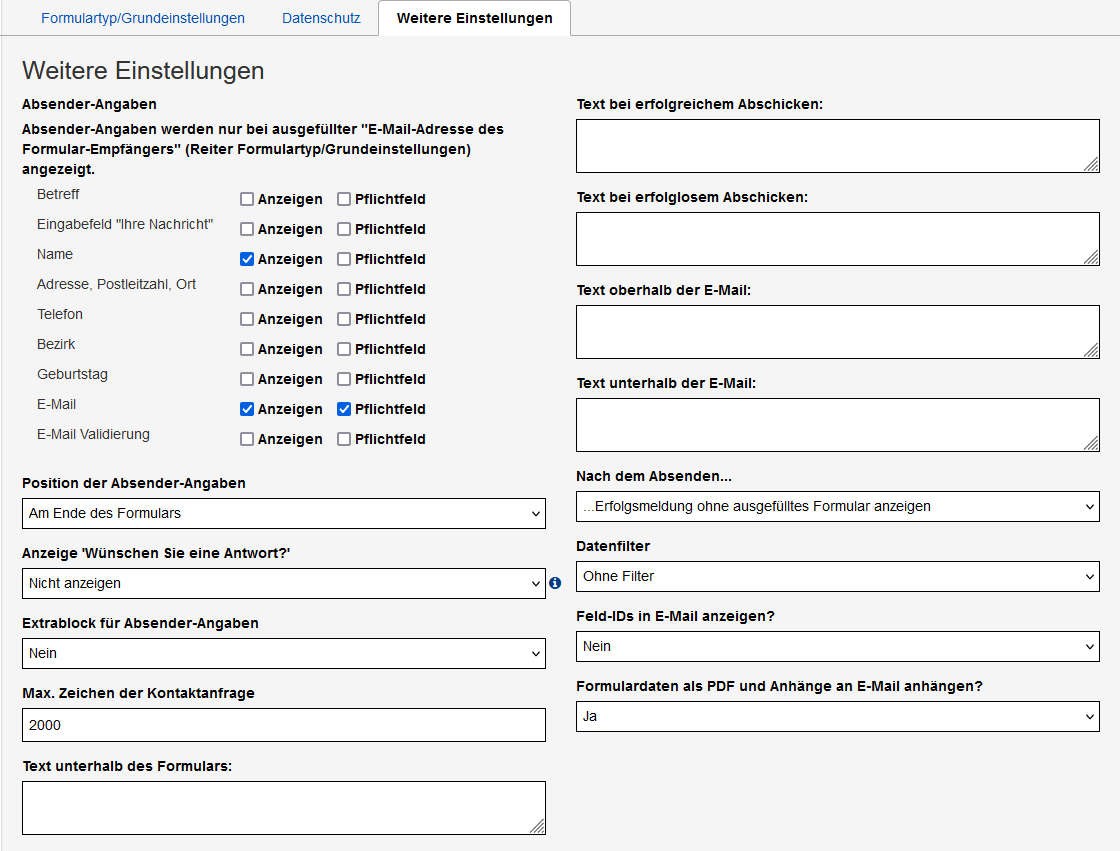
Task: Open the Datenfilter dropdown
Action: [x=837, y=576]
